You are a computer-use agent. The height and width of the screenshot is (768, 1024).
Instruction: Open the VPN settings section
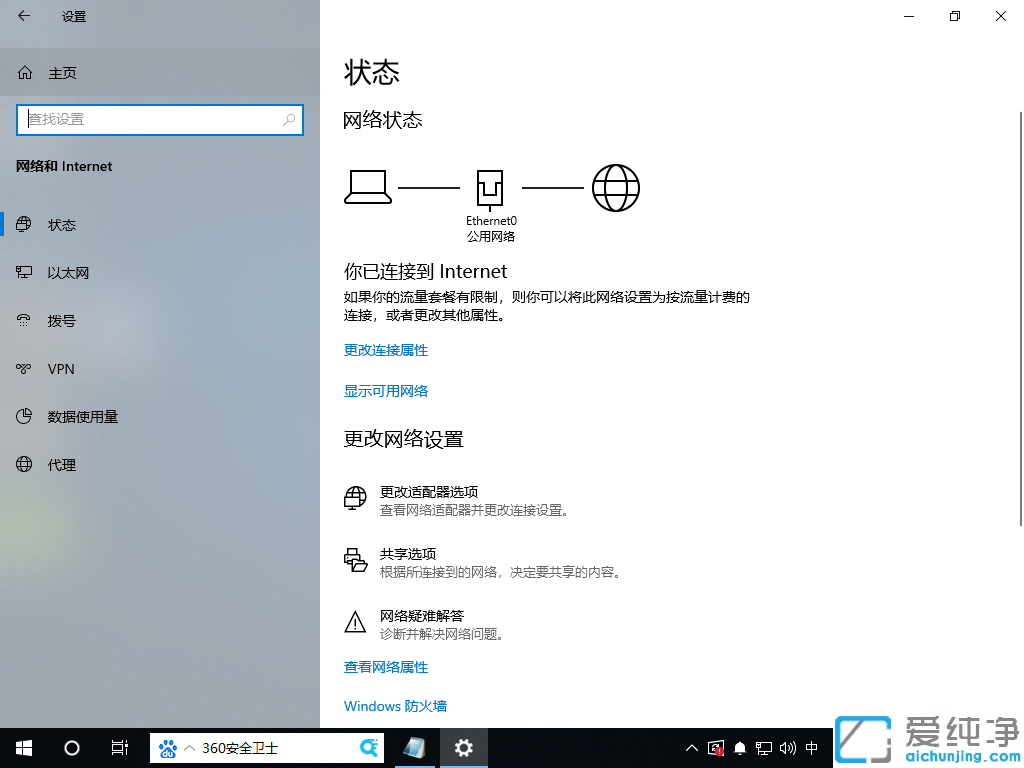point(59,369)
